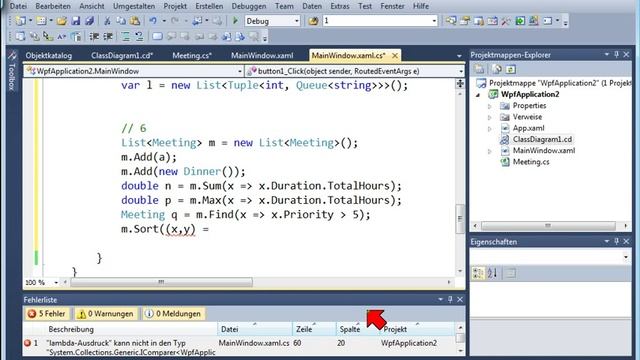Show the list of open document tabs

[459, 56]
